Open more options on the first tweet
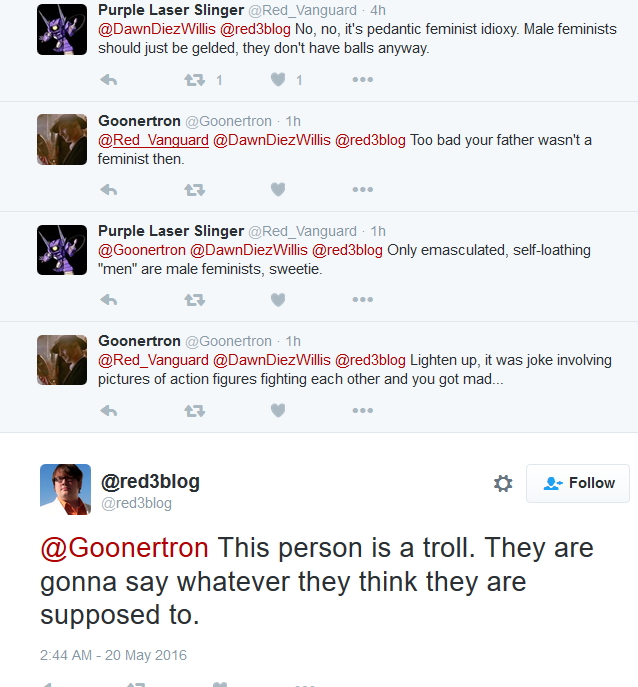The height and width of the screenshot is (687, 638). click(x=362, y=80)
